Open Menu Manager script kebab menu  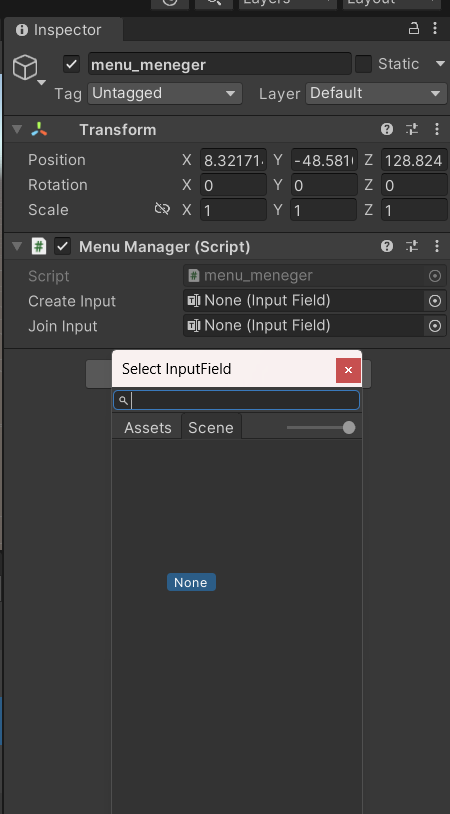[x=437, y=246]
